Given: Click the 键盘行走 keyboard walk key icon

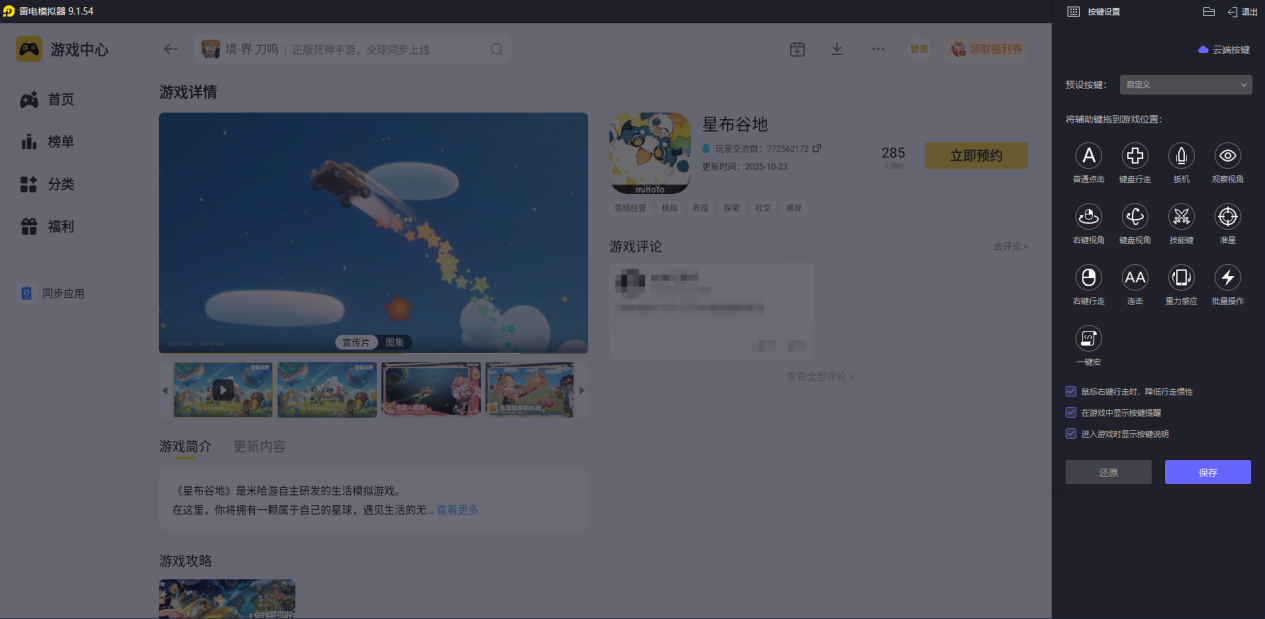Looking at the screenshot, I should tap(1134, 156).
